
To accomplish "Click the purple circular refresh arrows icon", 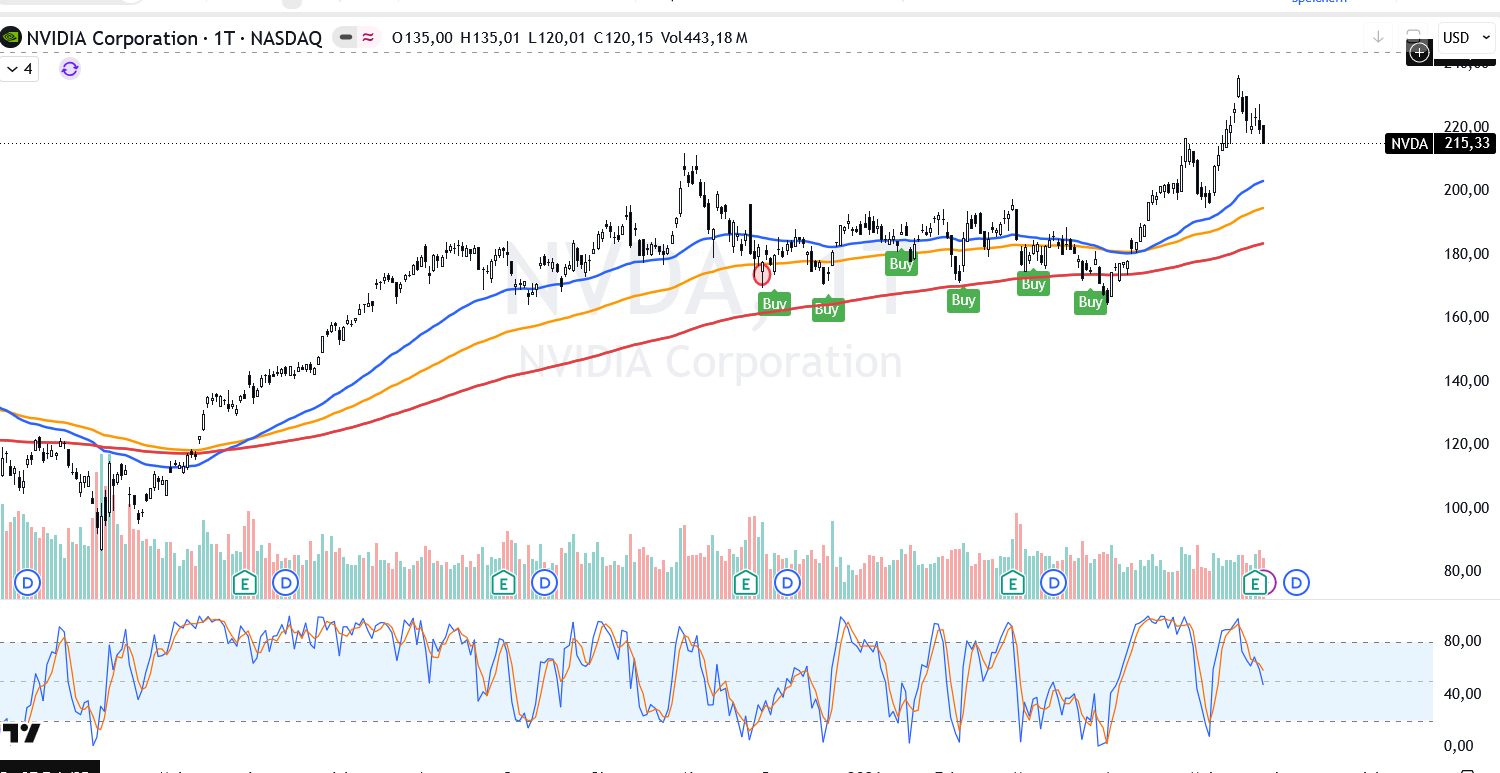I will pyautogui.click(x=70, y=69).
